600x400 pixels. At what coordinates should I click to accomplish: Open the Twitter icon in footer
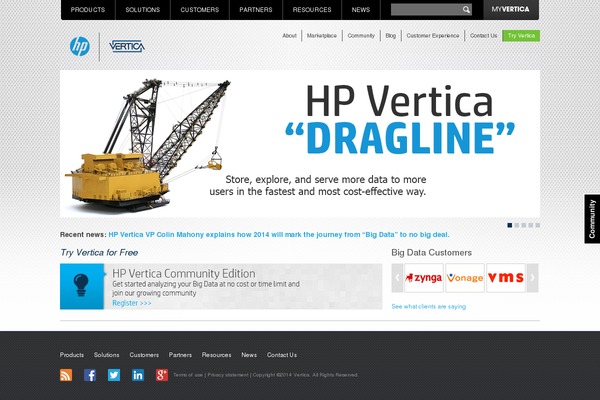[114, 375]
